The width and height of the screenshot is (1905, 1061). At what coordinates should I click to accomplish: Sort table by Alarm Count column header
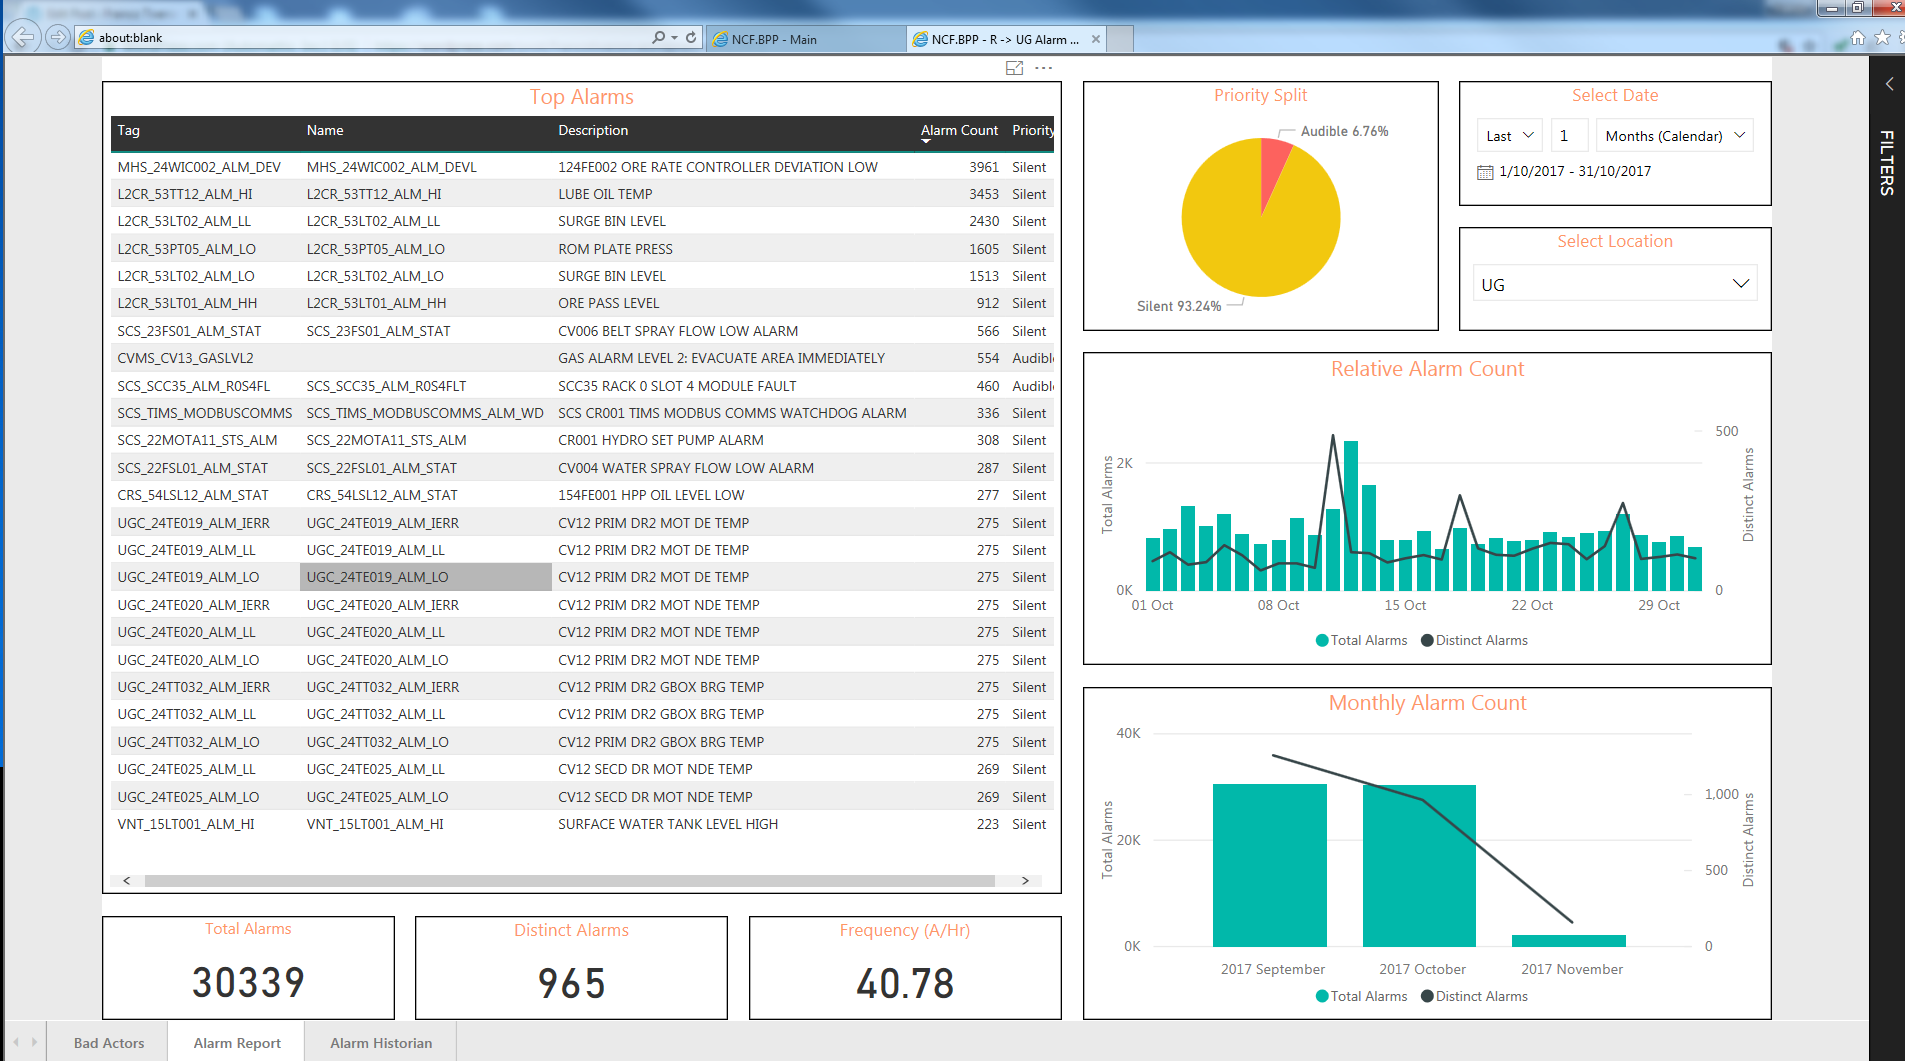tap(959, 131)
